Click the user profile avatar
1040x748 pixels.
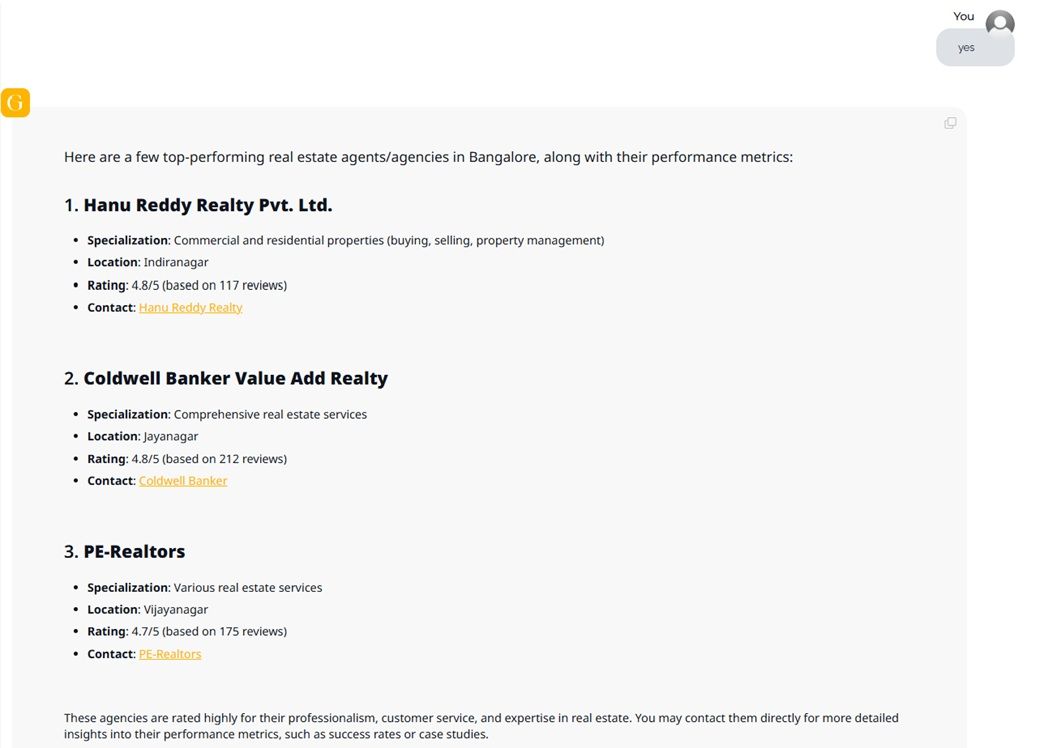tap(999, 24)
